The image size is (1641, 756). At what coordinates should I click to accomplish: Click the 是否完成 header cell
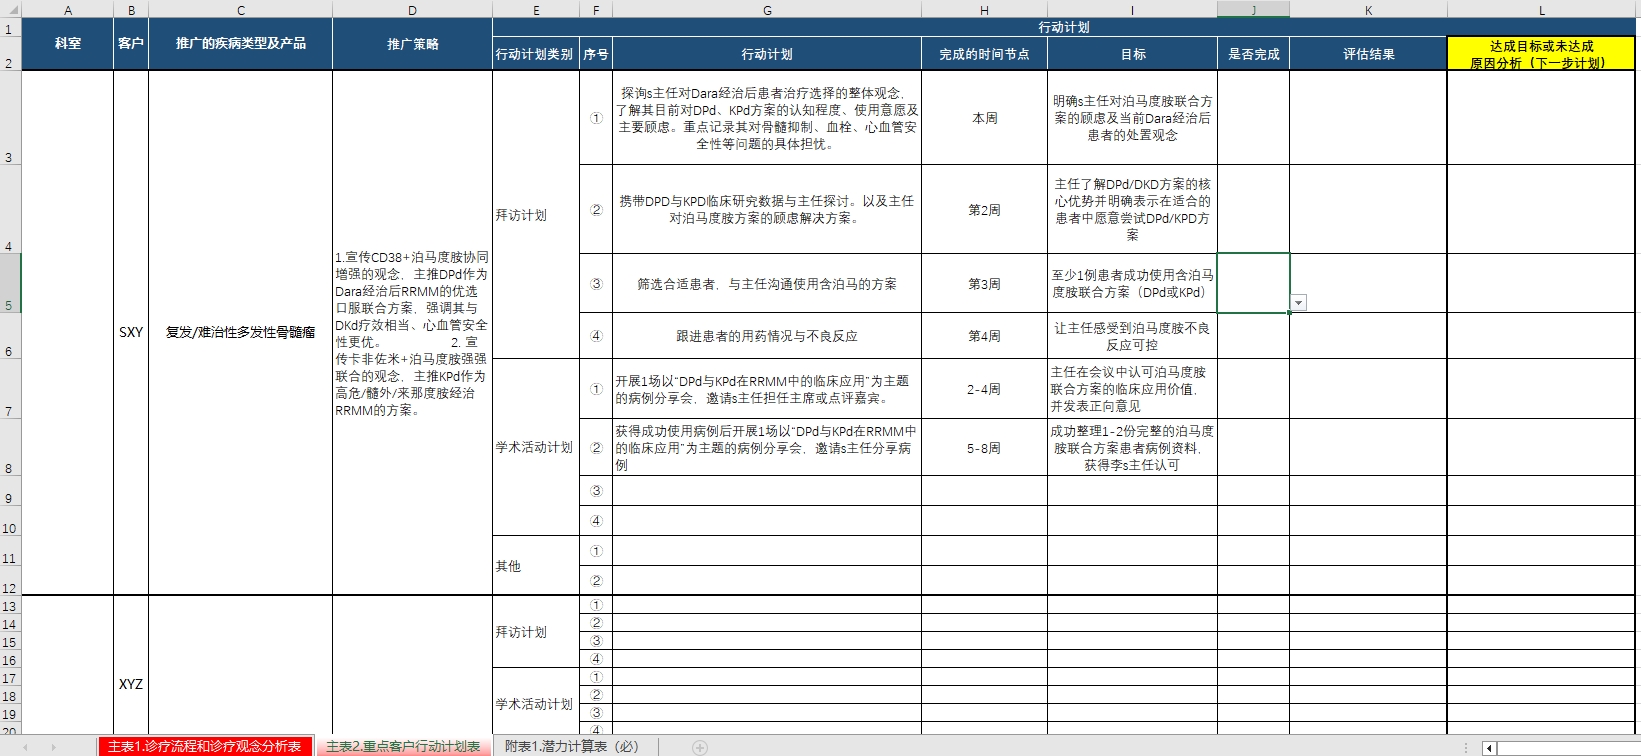coord(1253,54)
